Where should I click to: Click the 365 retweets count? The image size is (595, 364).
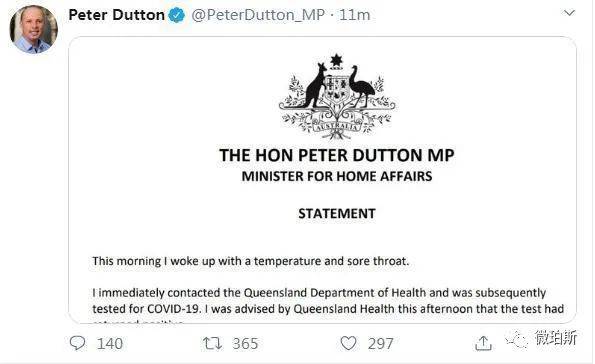click(245, 344)
